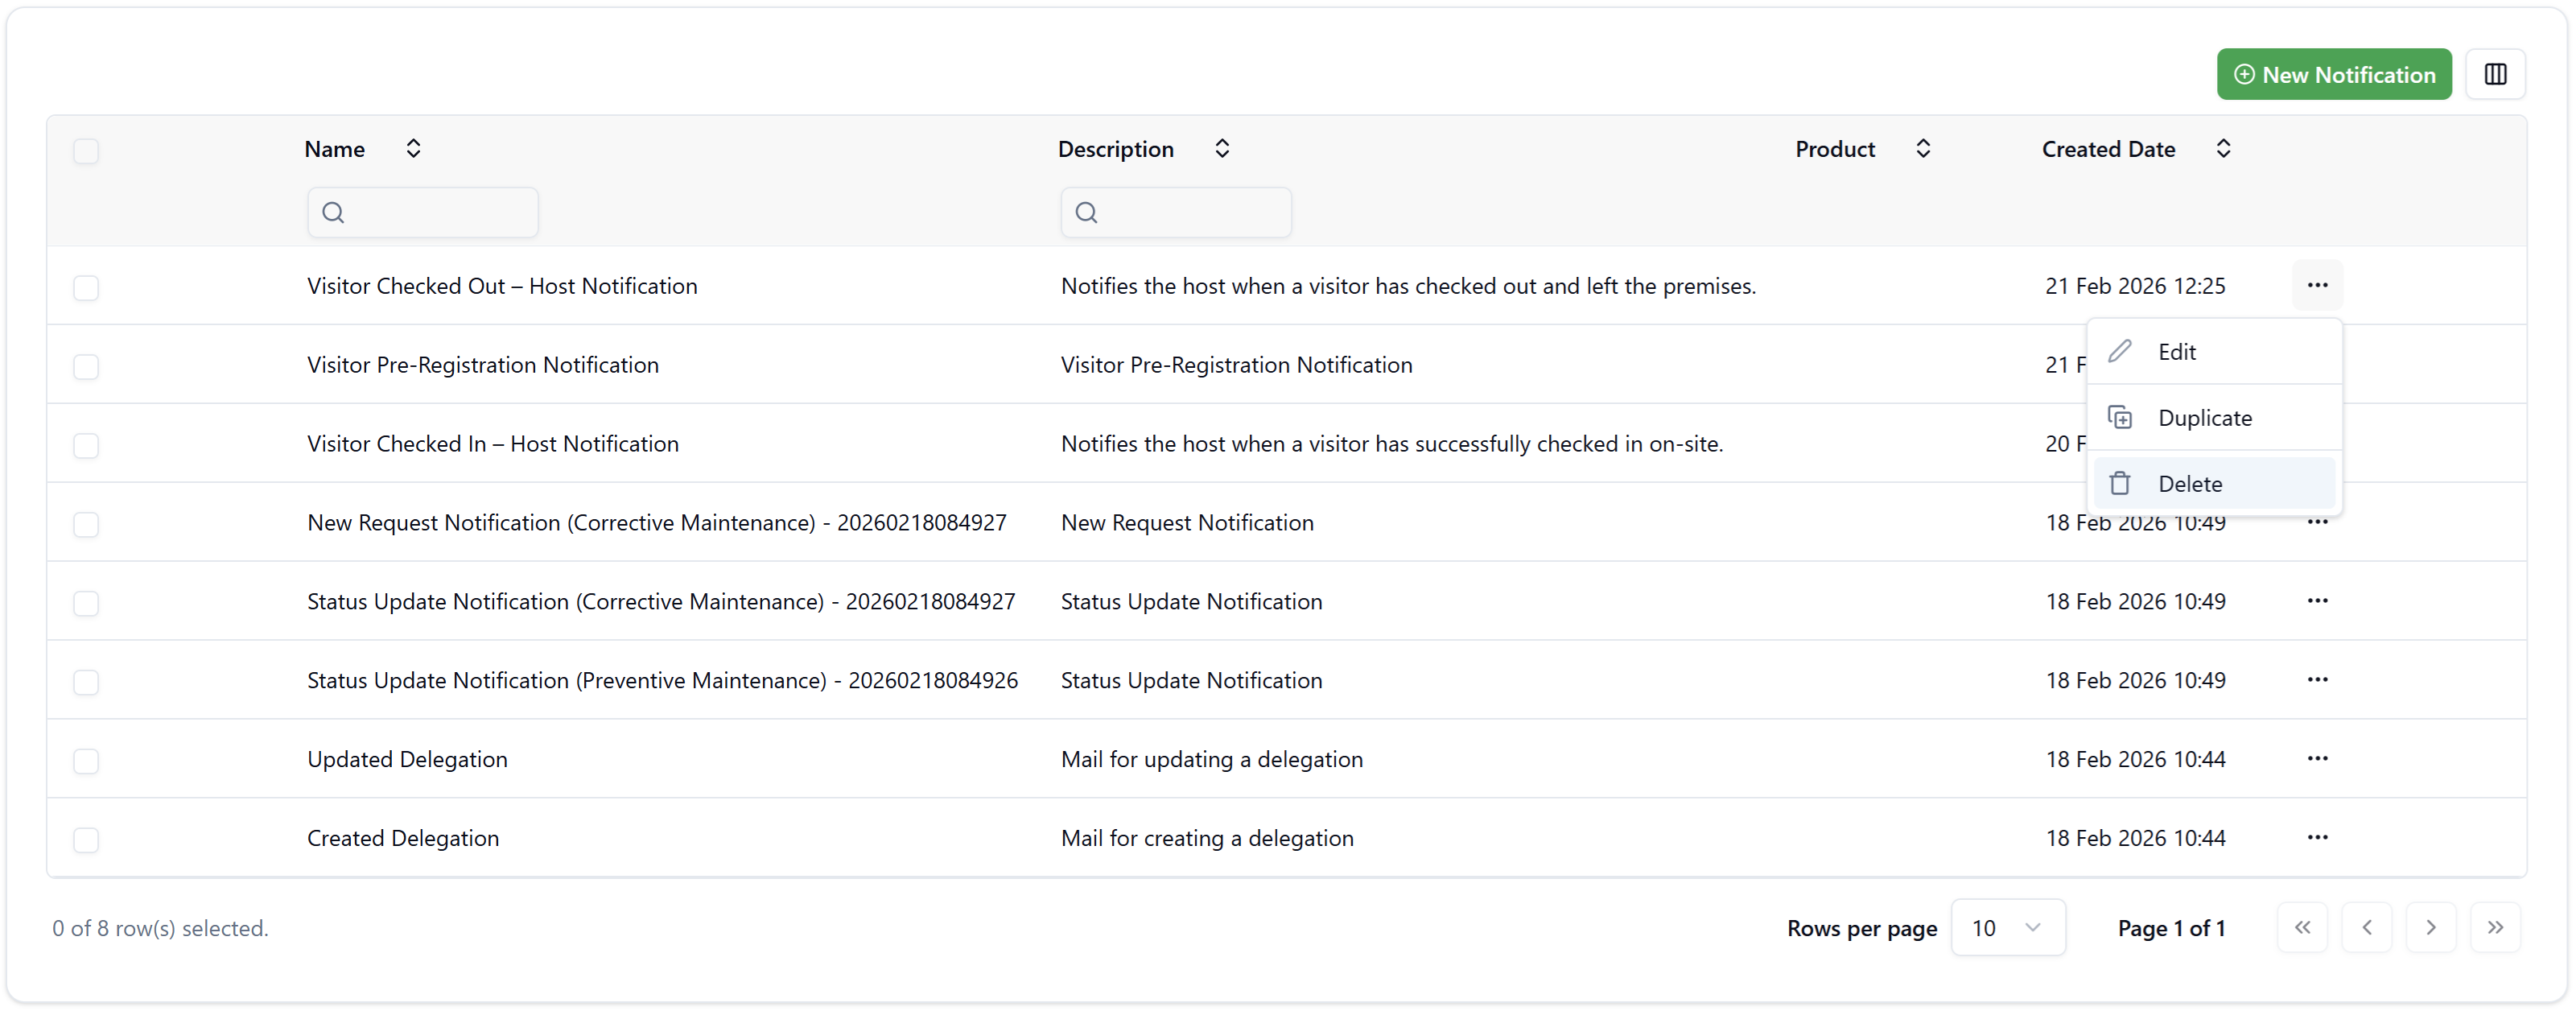Open actions menu for Status Update Corrective row
Viewport: 2576px width, 1011px height.
coord(2317,601)
